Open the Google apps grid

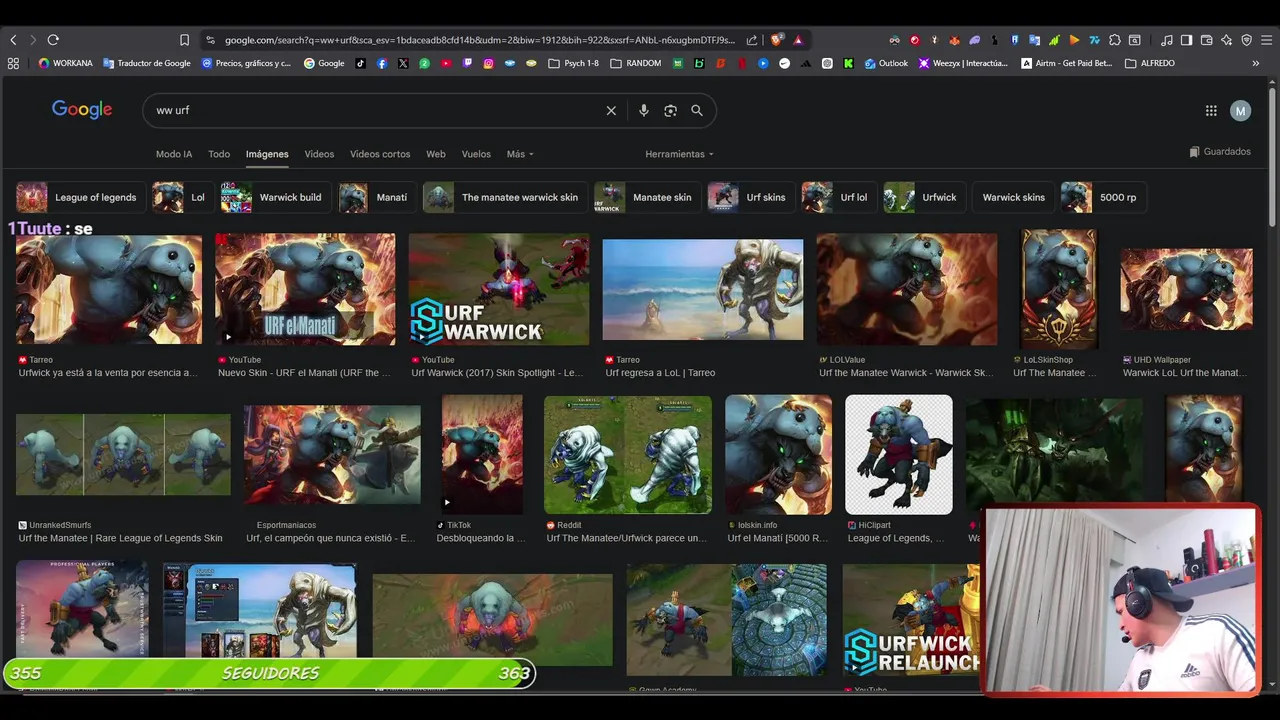(1211, 111)
